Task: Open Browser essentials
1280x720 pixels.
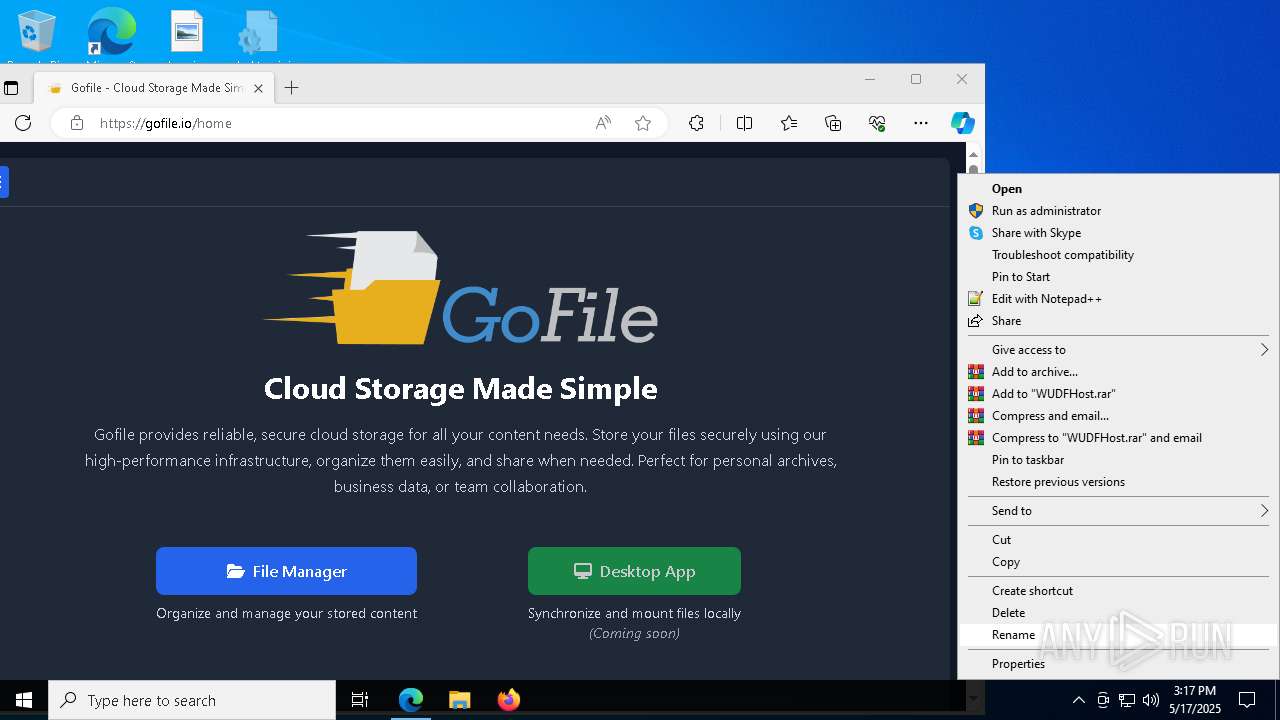Action: click(877, 123)
